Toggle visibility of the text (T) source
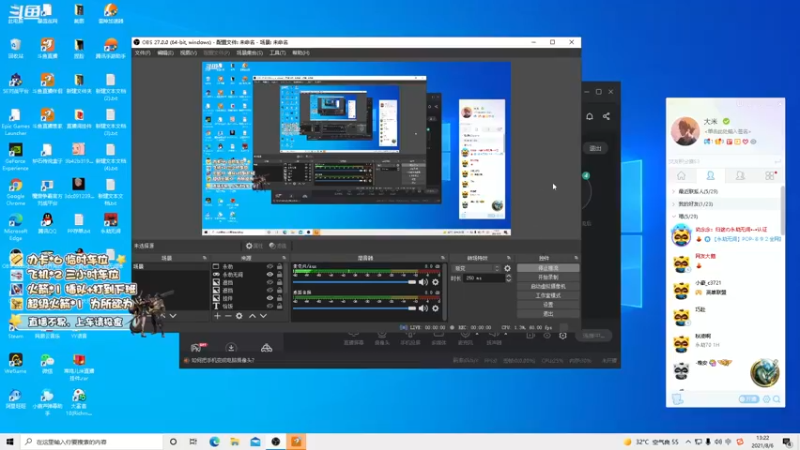800x450 pixels. pyautogui.click(x=270, y=306)
